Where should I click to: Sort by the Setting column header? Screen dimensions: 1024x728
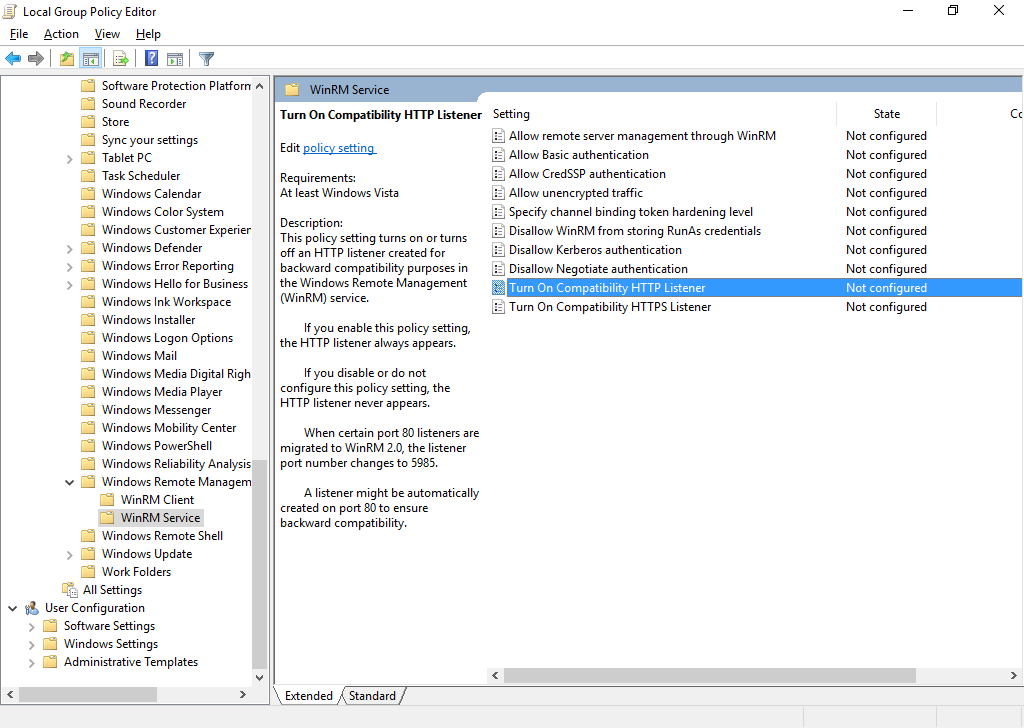662,114
